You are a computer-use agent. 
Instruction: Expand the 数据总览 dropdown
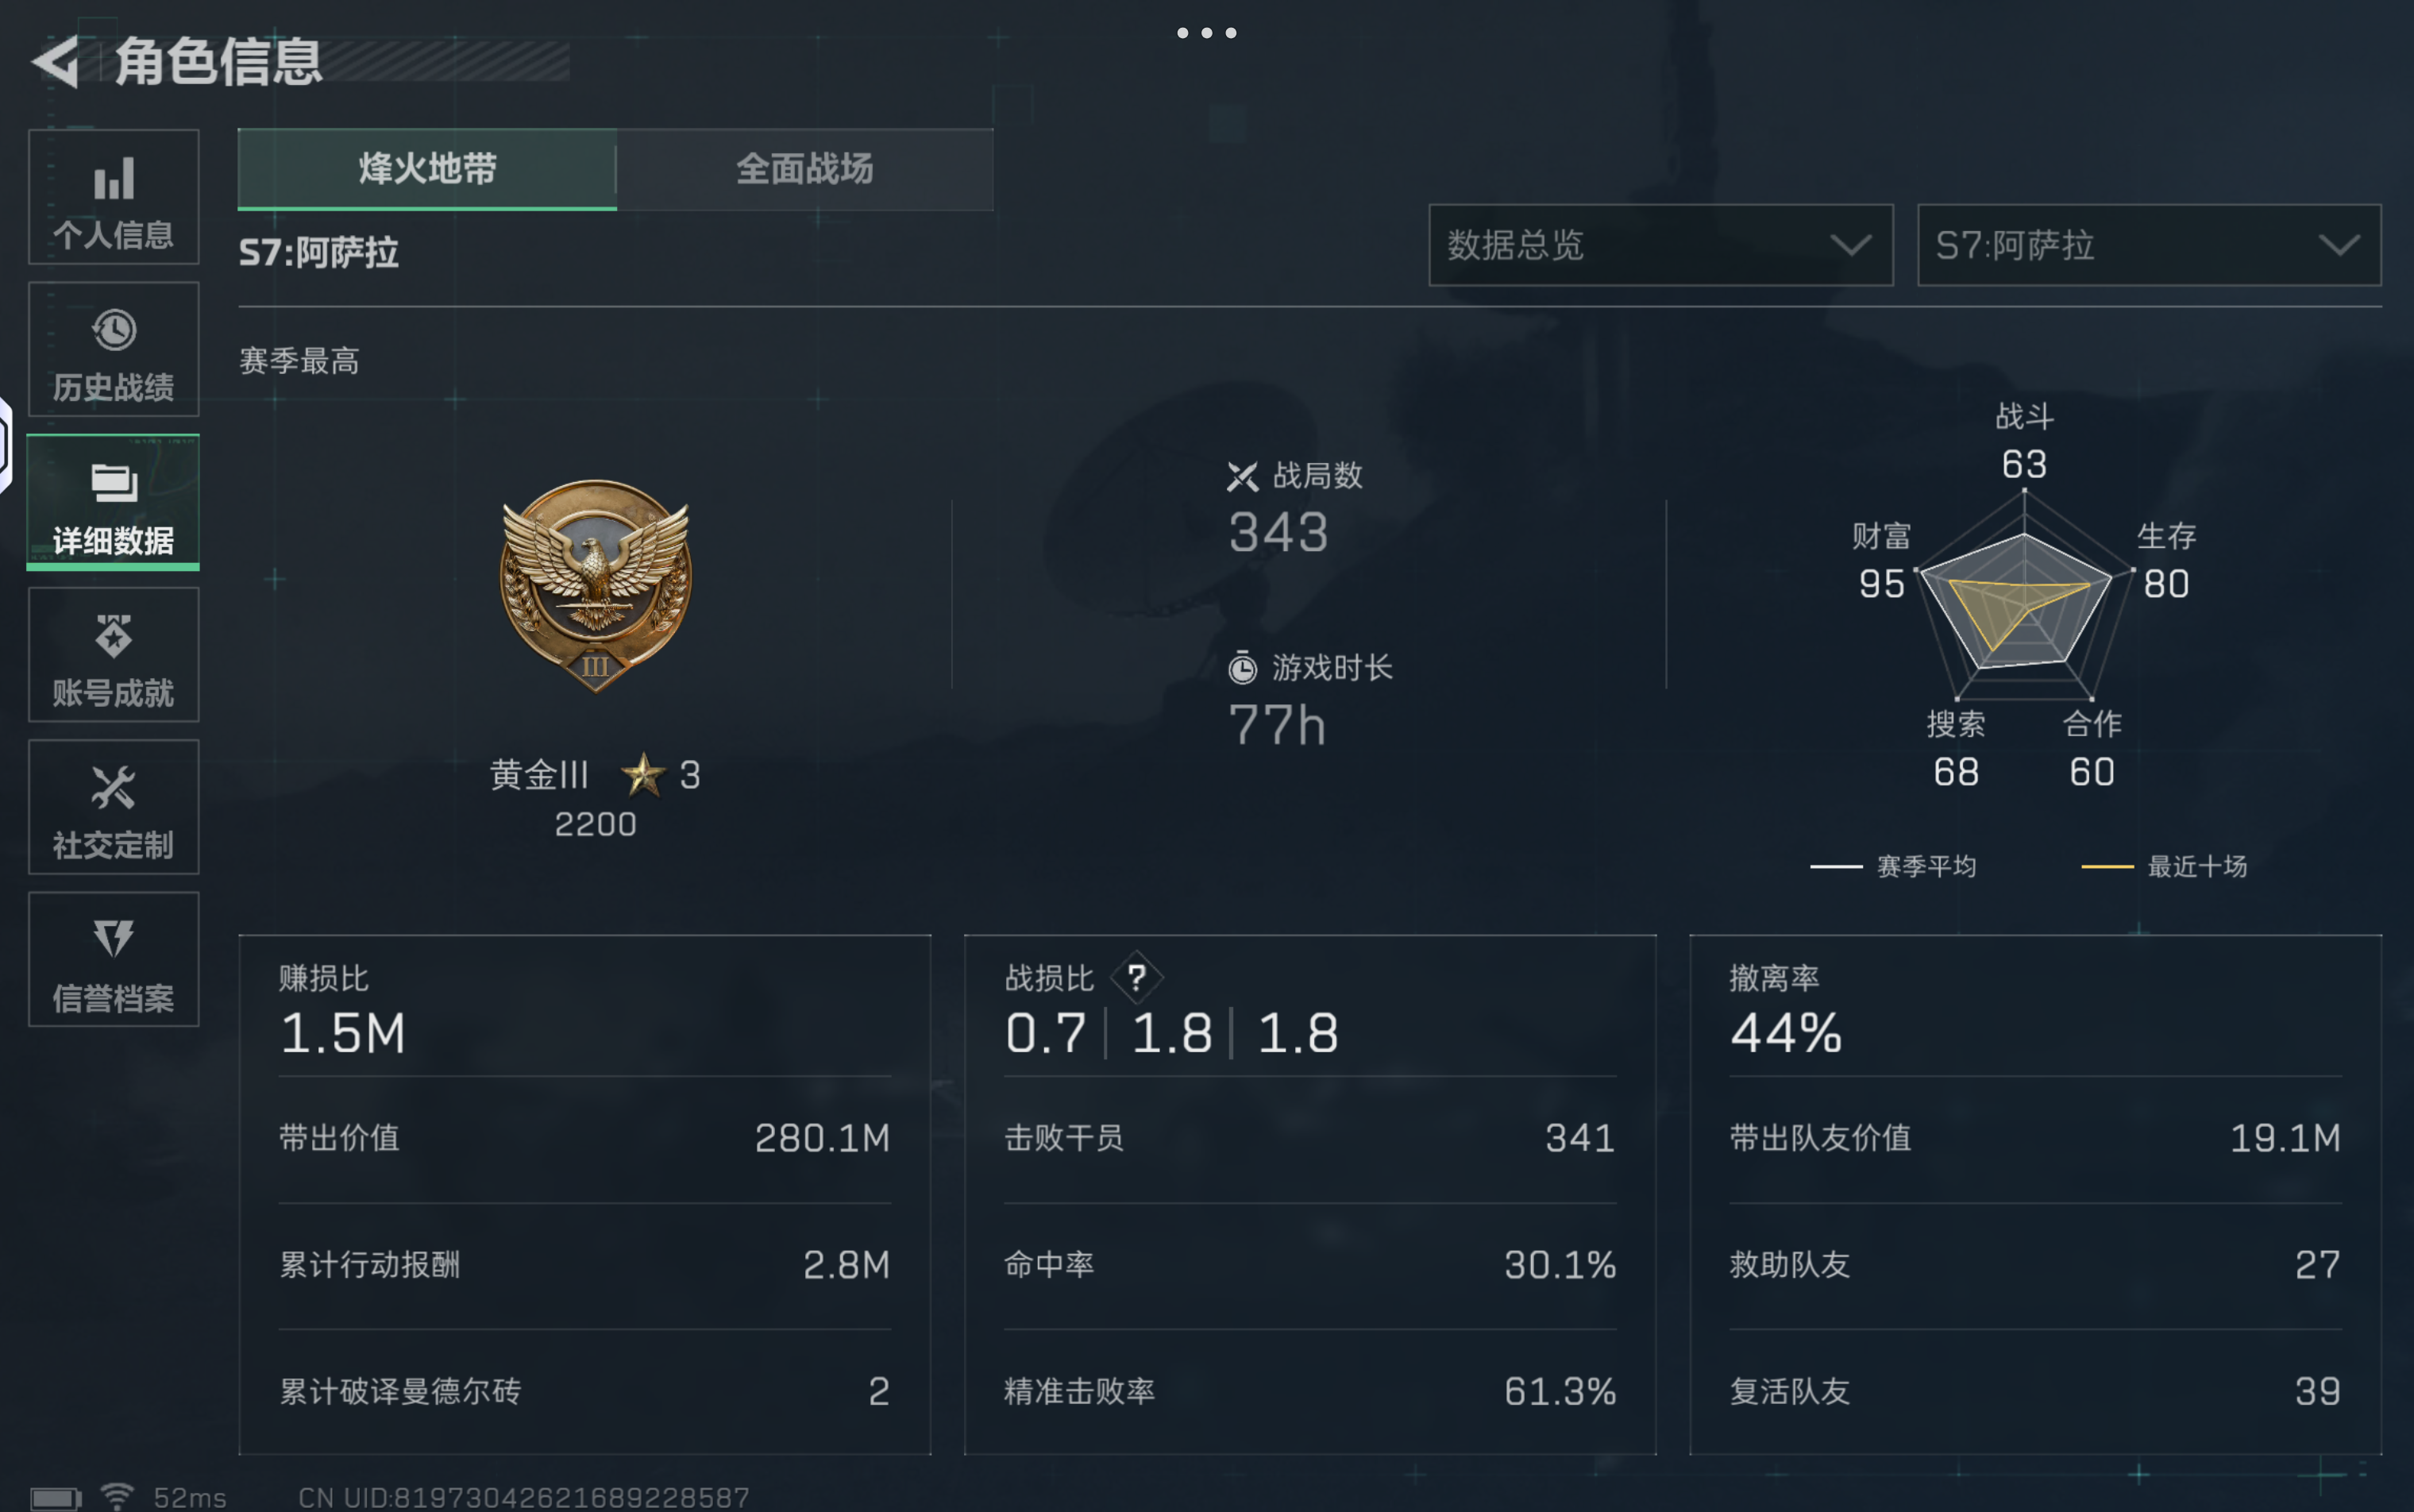pyautogui.click(x=1660, y=245)
